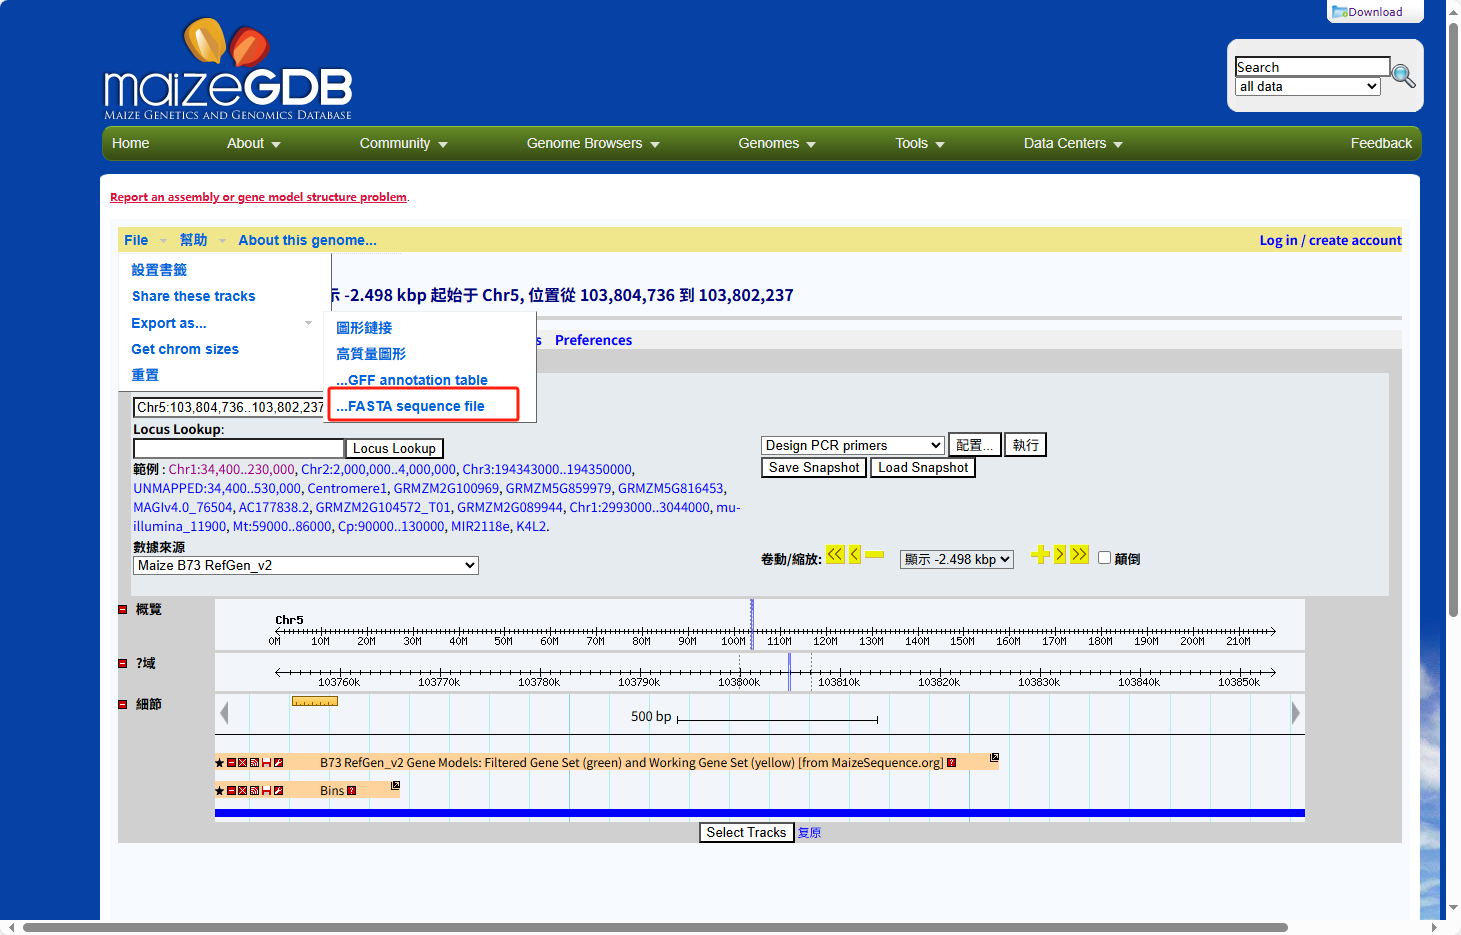Save Bins track with disk icon
The image size is (1461, 935).
click(267, 791)
